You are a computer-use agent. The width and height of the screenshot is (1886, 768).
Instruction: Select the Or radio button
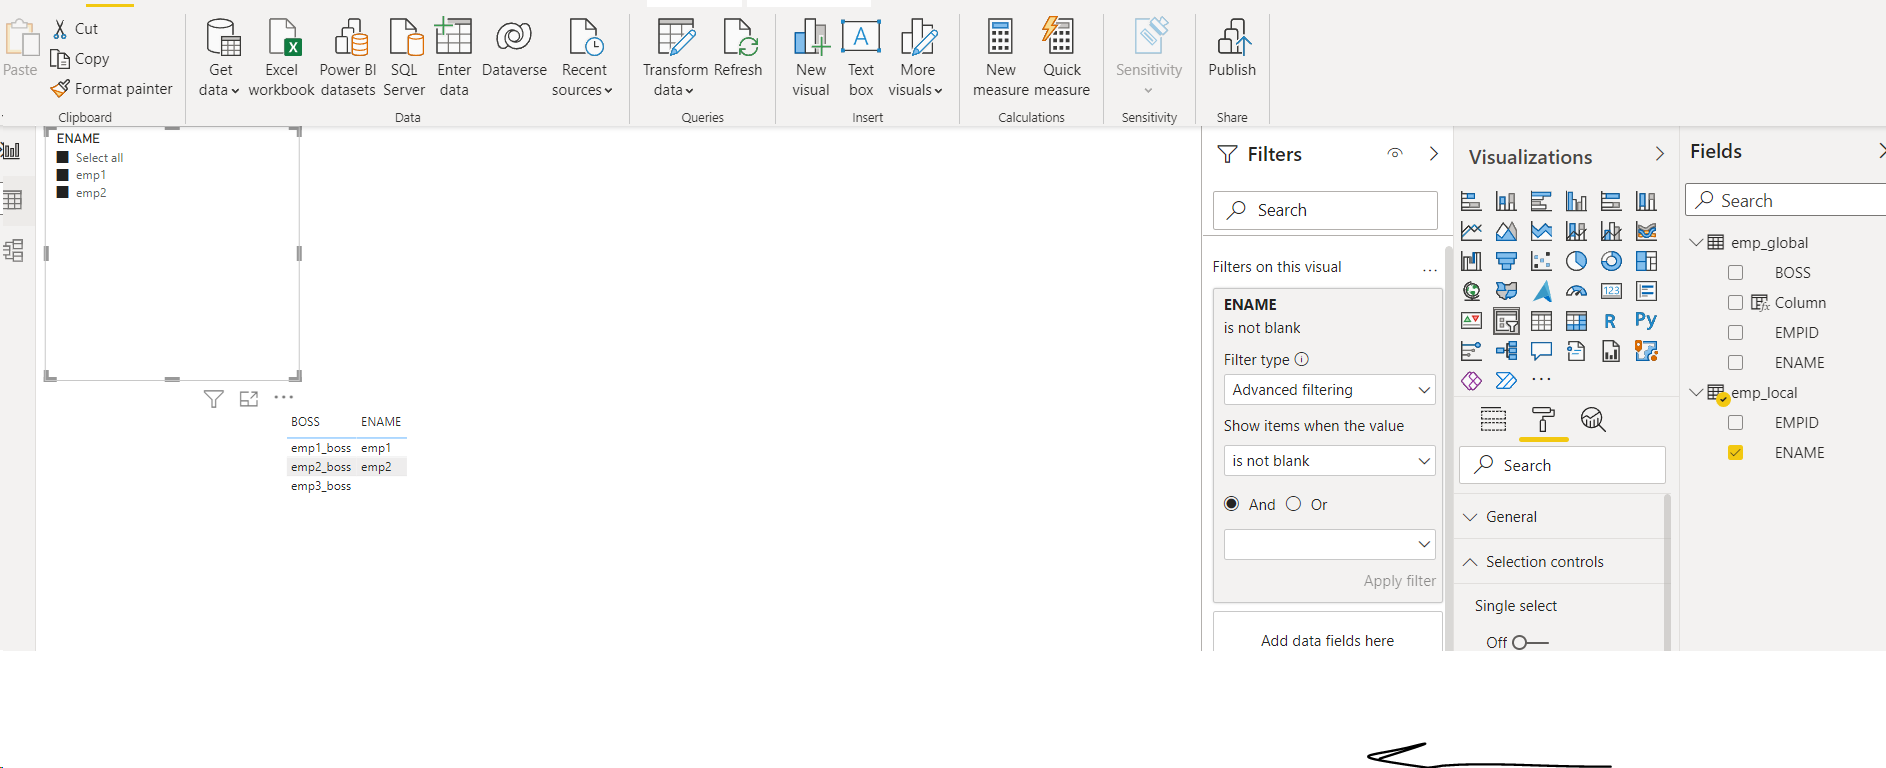1293,504
